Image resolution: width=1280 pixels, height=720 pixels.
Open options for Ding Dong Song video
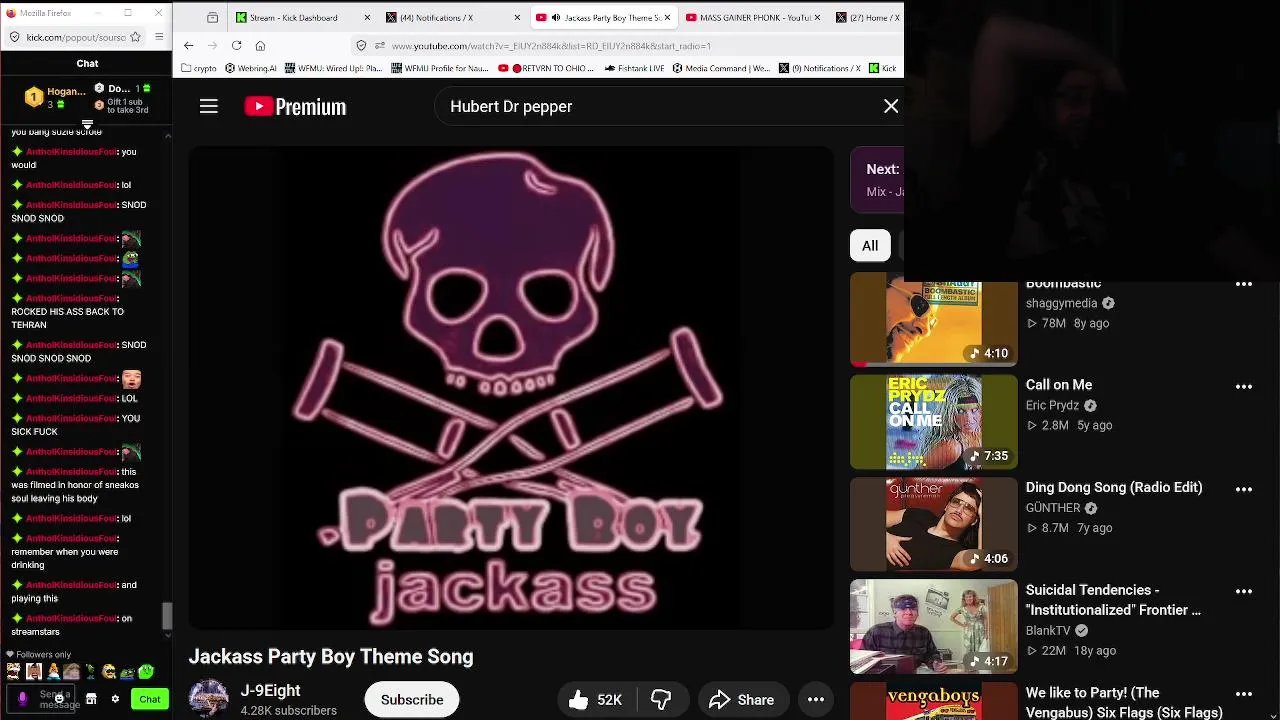click(x=1244, y=489)
